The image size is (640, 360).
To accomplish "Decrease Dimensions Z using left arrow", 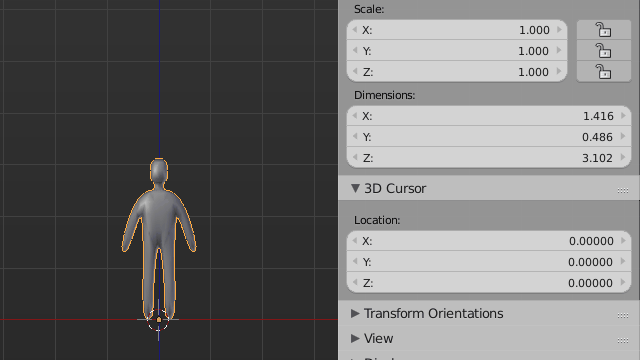I will pyautogui.click(x=355, y=158).
